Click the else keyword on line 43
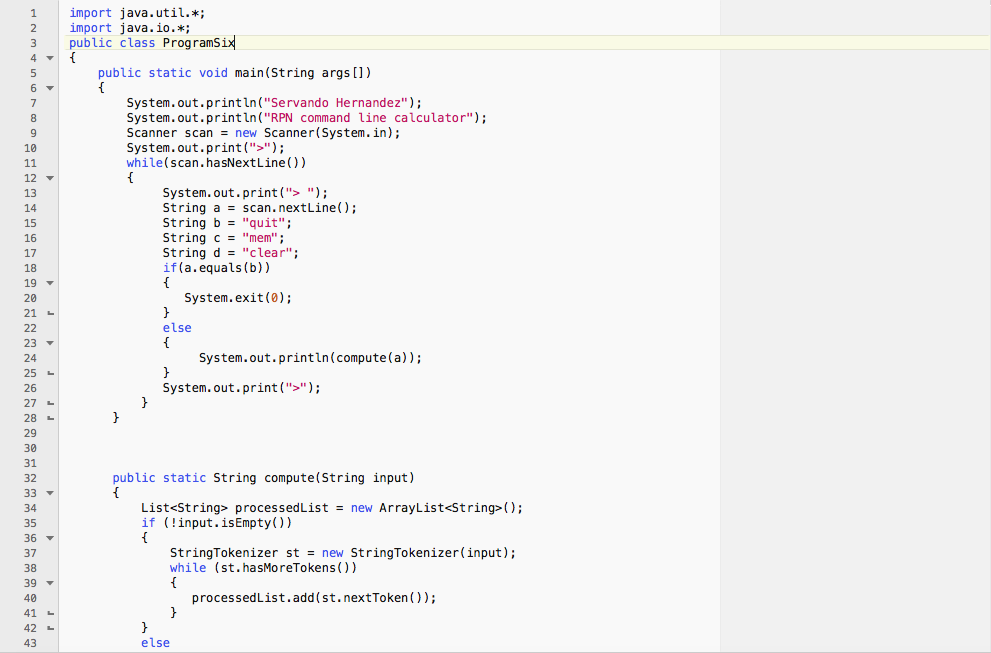Viewport: 991px width, 653px height. [x=154, y=642]
